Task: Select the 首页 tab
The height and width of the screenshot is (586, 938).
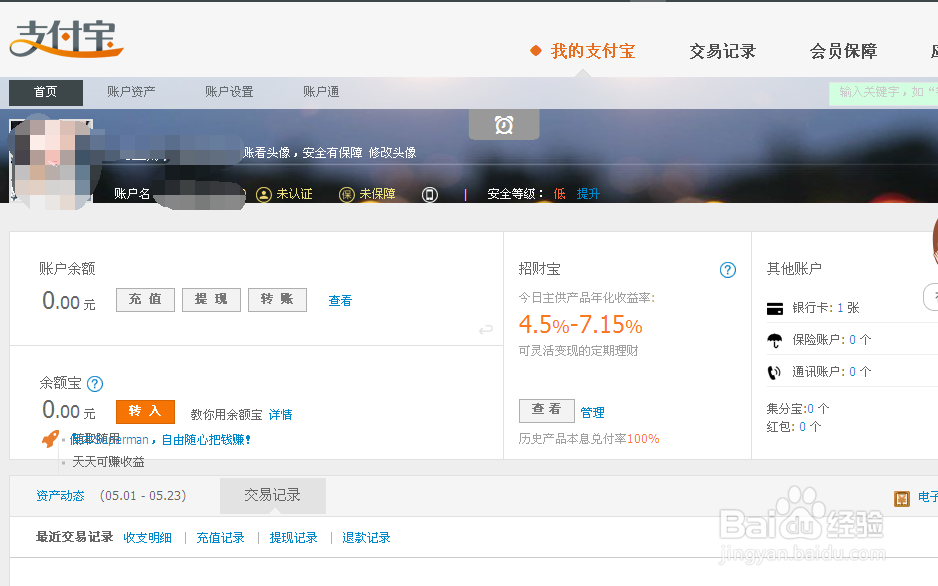Action: point(45,92)
